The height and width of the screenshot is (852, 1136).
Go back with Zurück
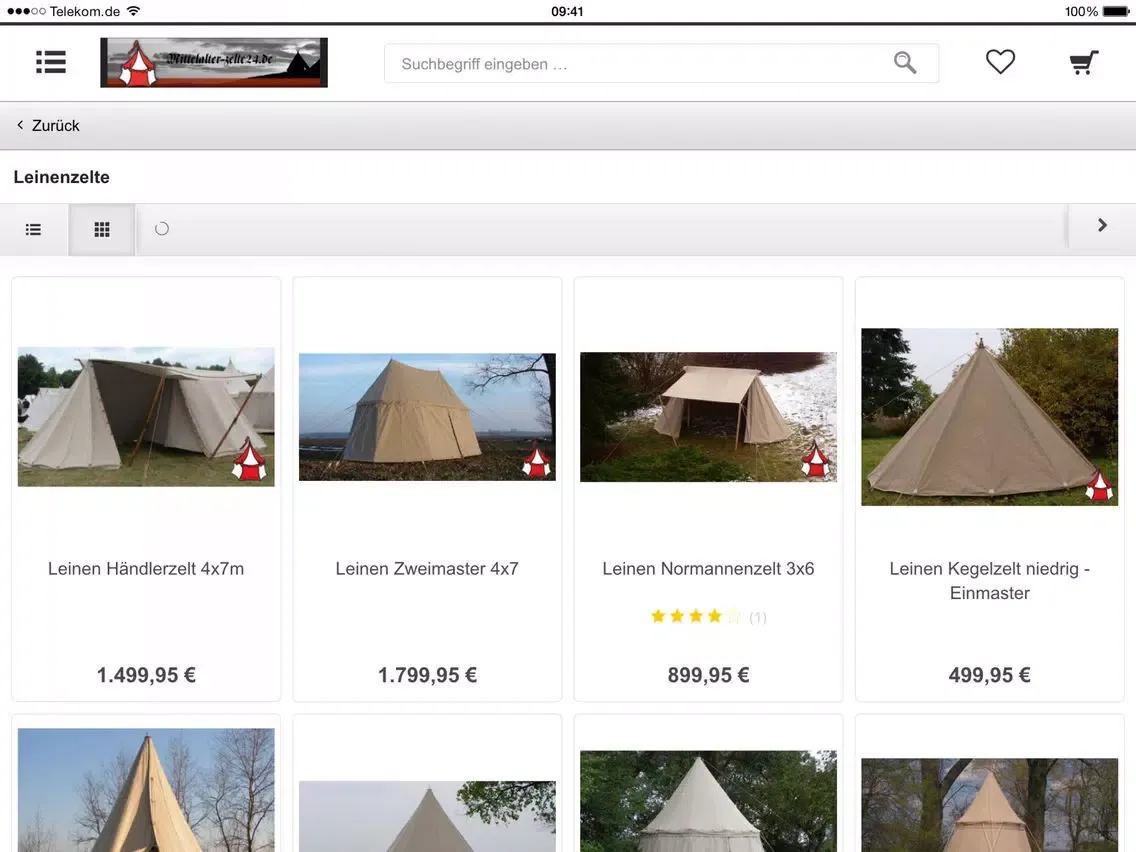pyautogui.click(x=48, y=125)
